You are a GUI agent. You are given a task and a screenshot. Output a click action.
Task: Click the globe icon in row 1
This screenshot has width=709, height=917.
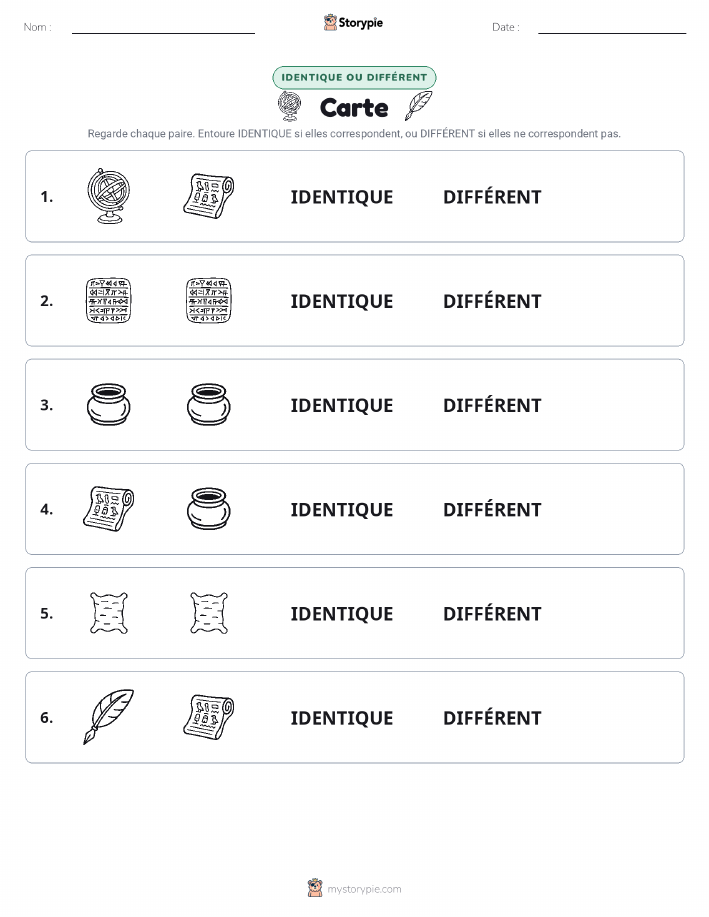coord(109,196)
